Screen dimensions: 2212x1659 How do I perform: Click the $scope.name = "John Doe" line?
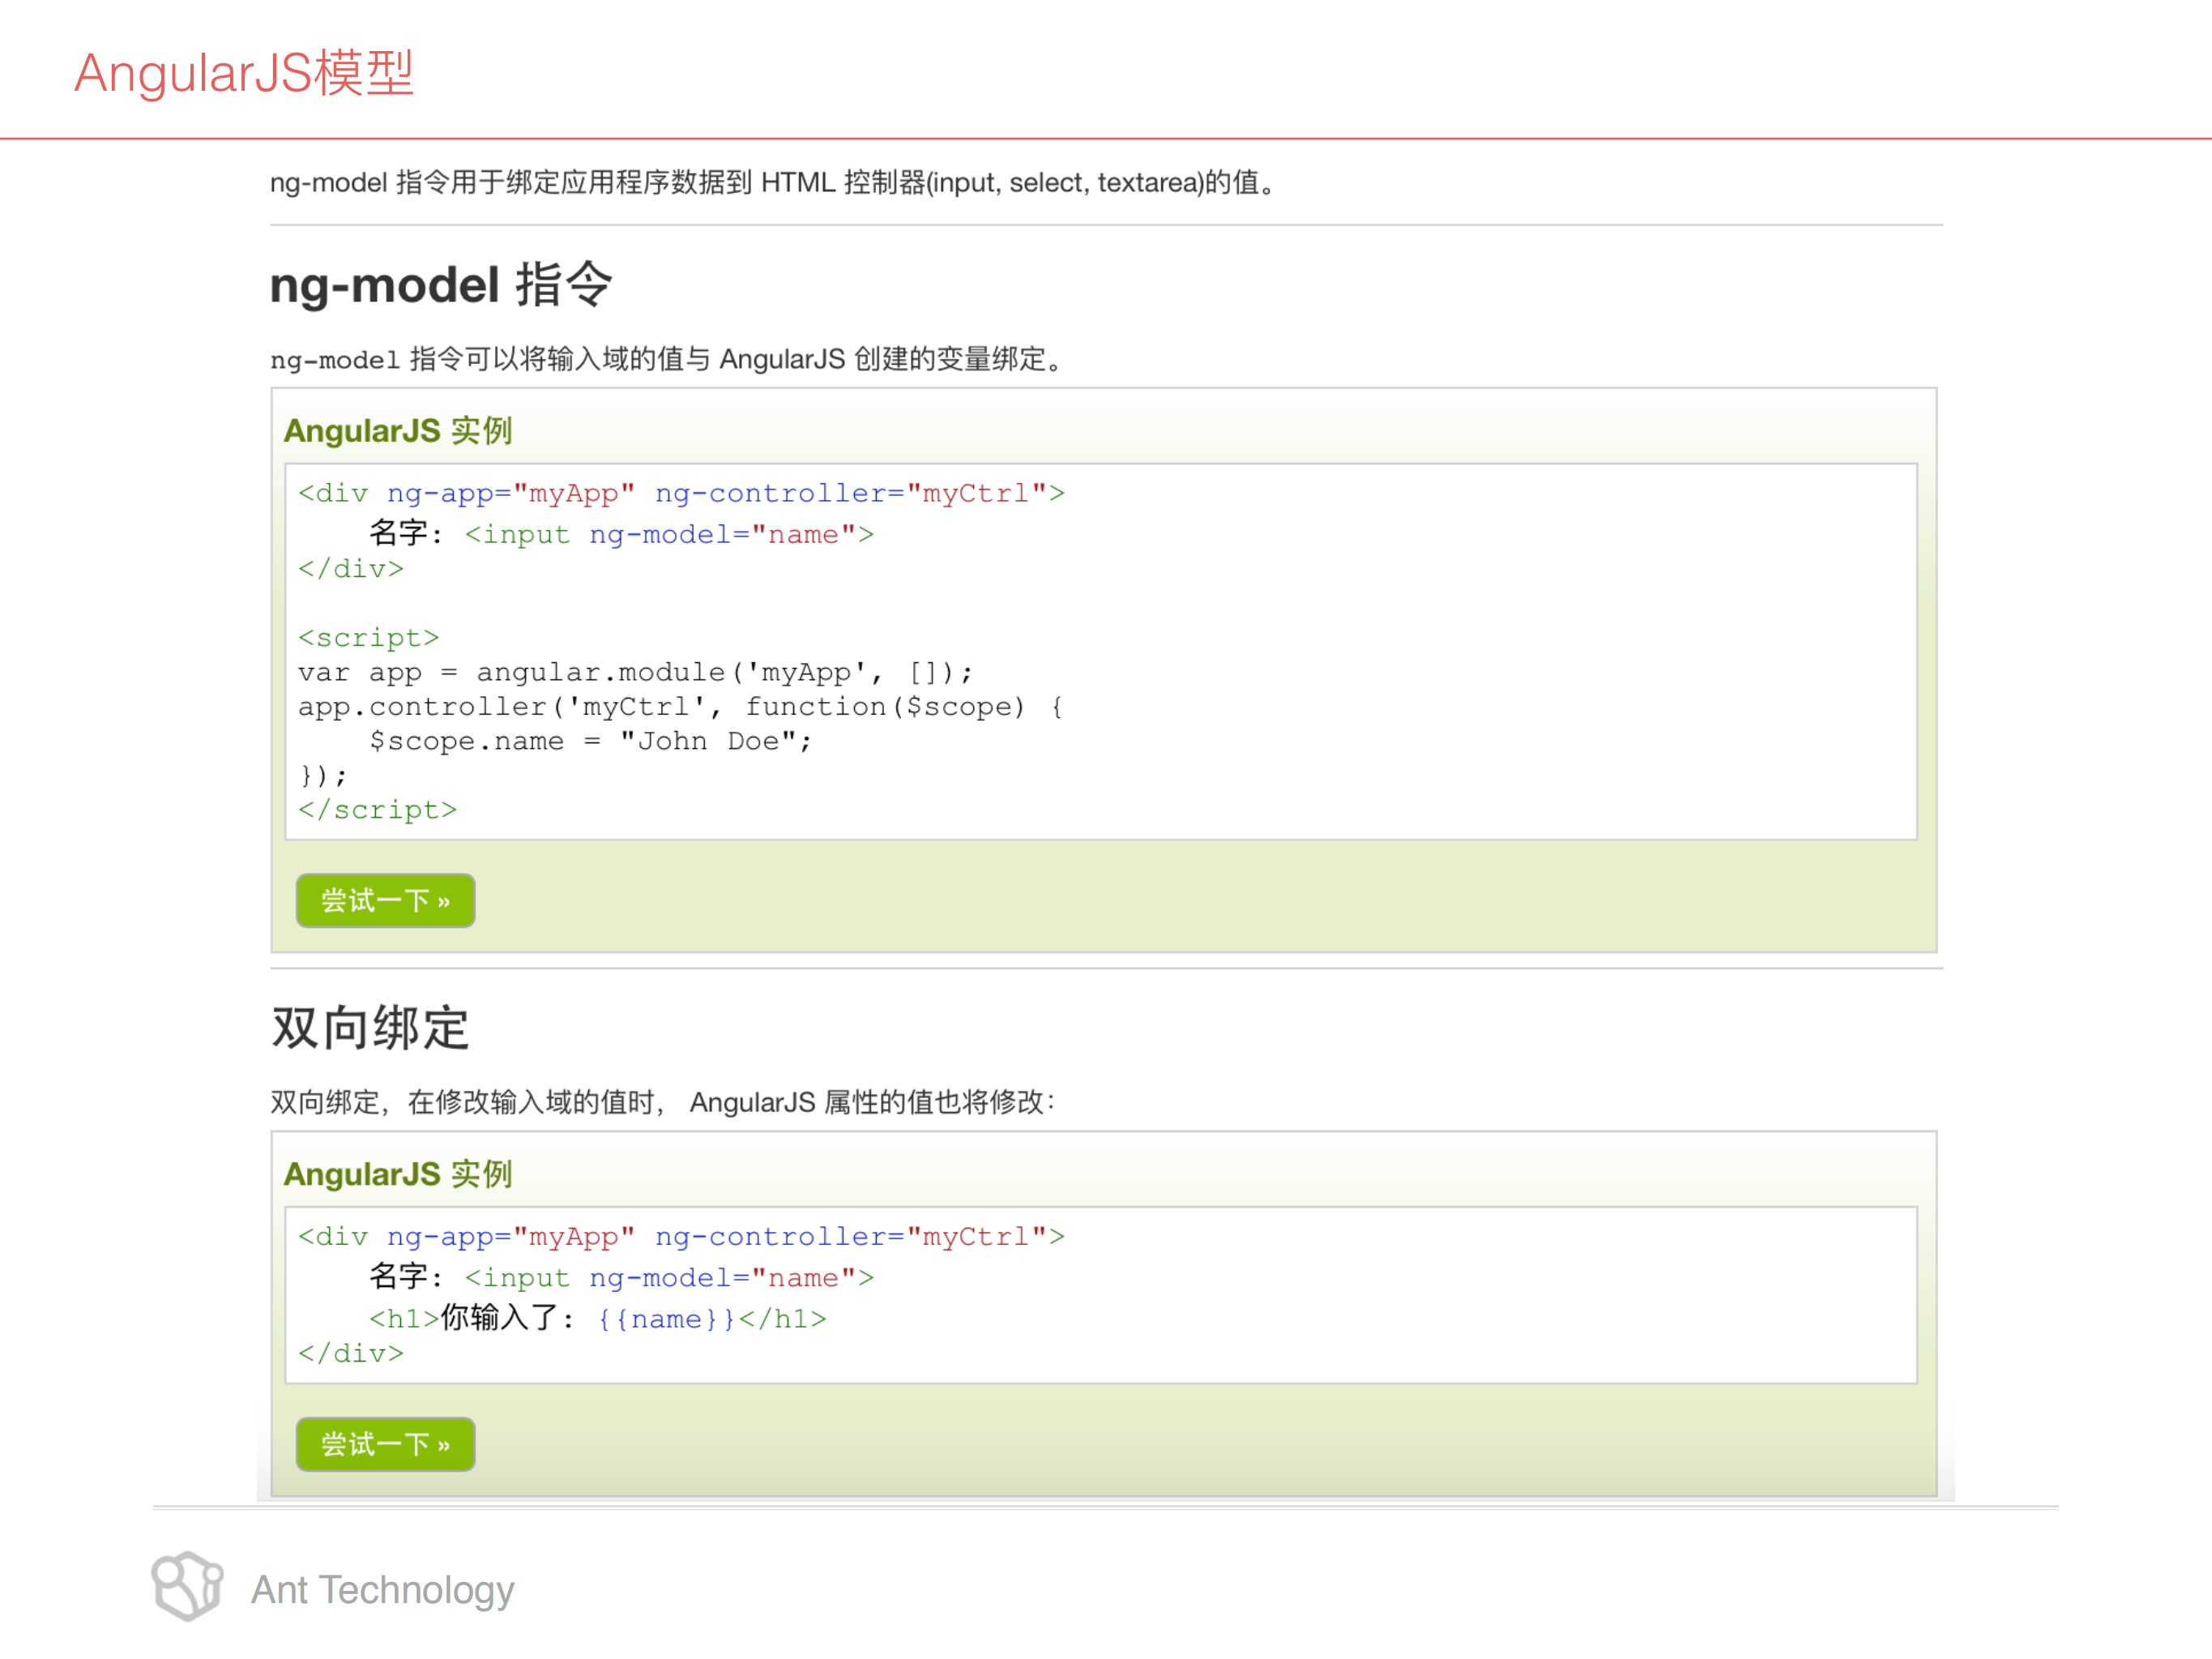click(590, 740)
